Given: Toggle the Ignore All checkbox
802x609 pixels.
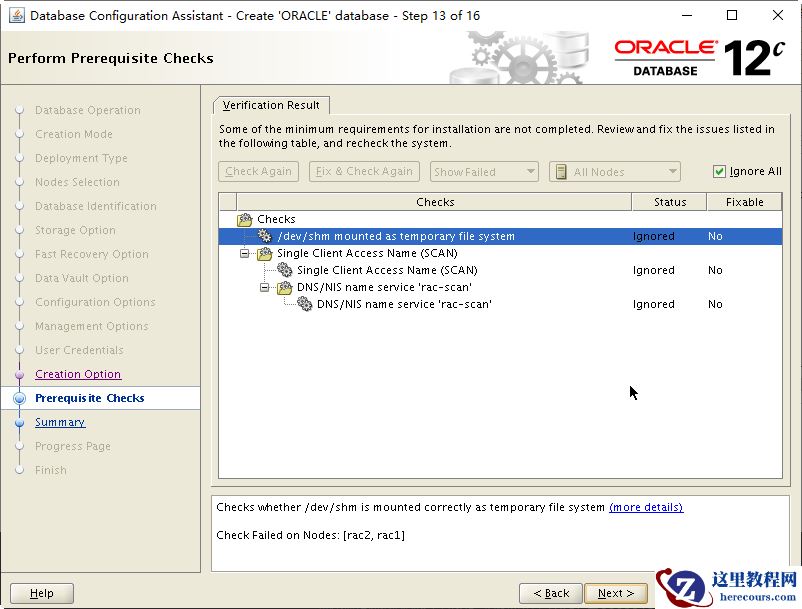Looking at the screenshot, I should click(719, 171).
